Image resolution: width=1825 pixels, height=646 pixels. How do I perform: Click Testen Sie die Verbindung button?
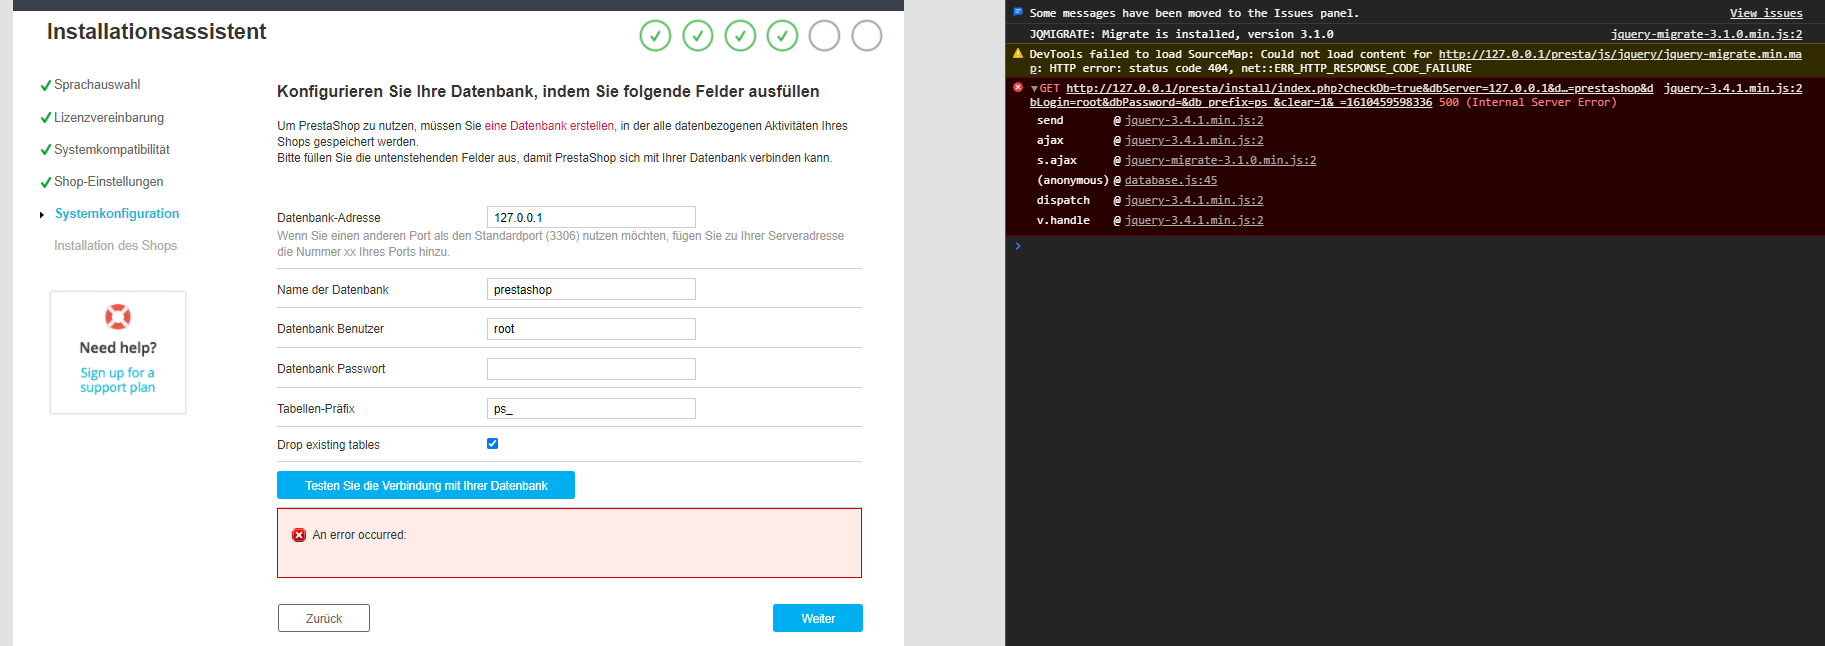tap(426, 485)
